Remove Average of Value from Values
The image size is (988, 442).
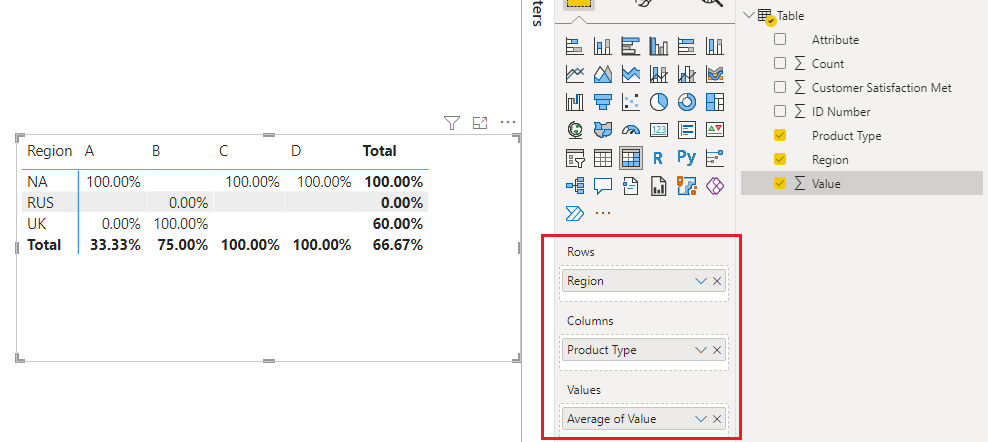pyautogui.click(x=716, y=419)
